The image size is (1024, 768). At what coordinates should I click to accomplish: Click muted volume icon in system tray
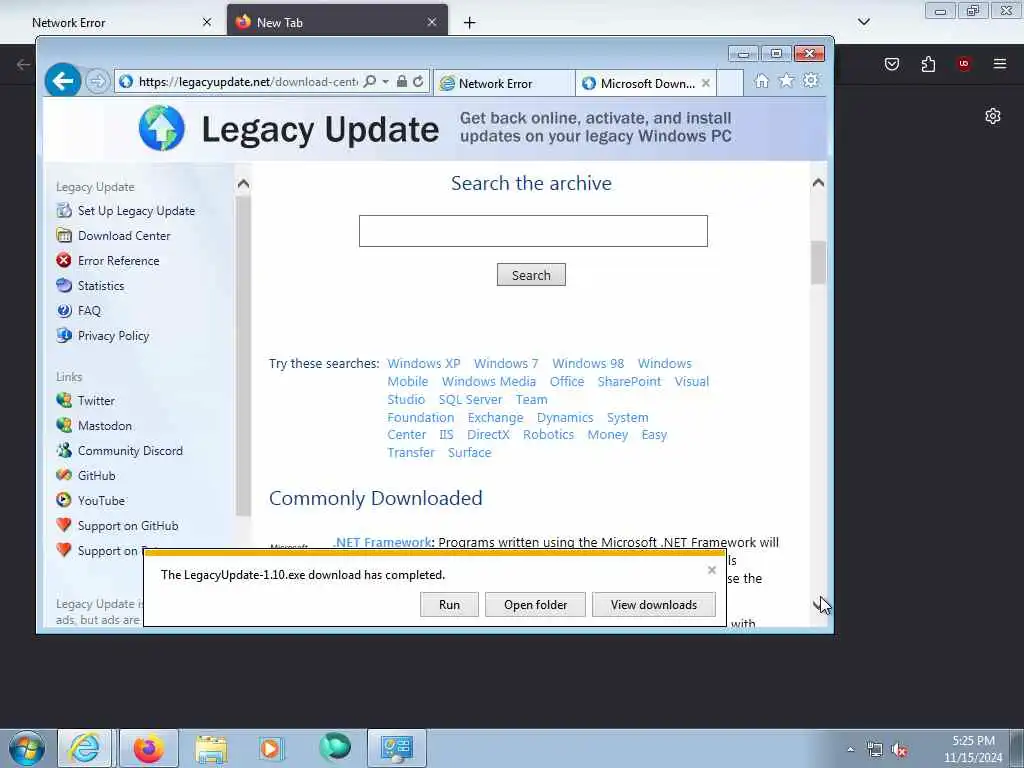(899, 750)
